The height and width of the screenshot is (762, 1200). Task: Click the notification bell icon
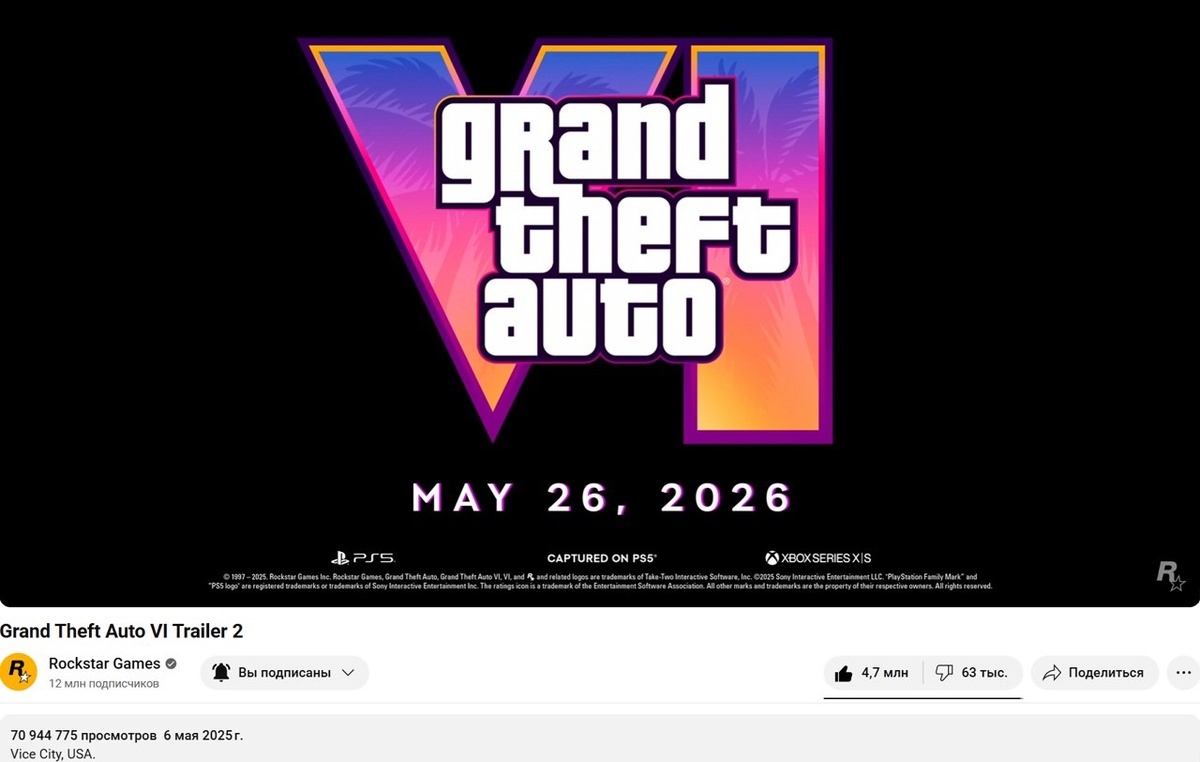coord(221,673)
